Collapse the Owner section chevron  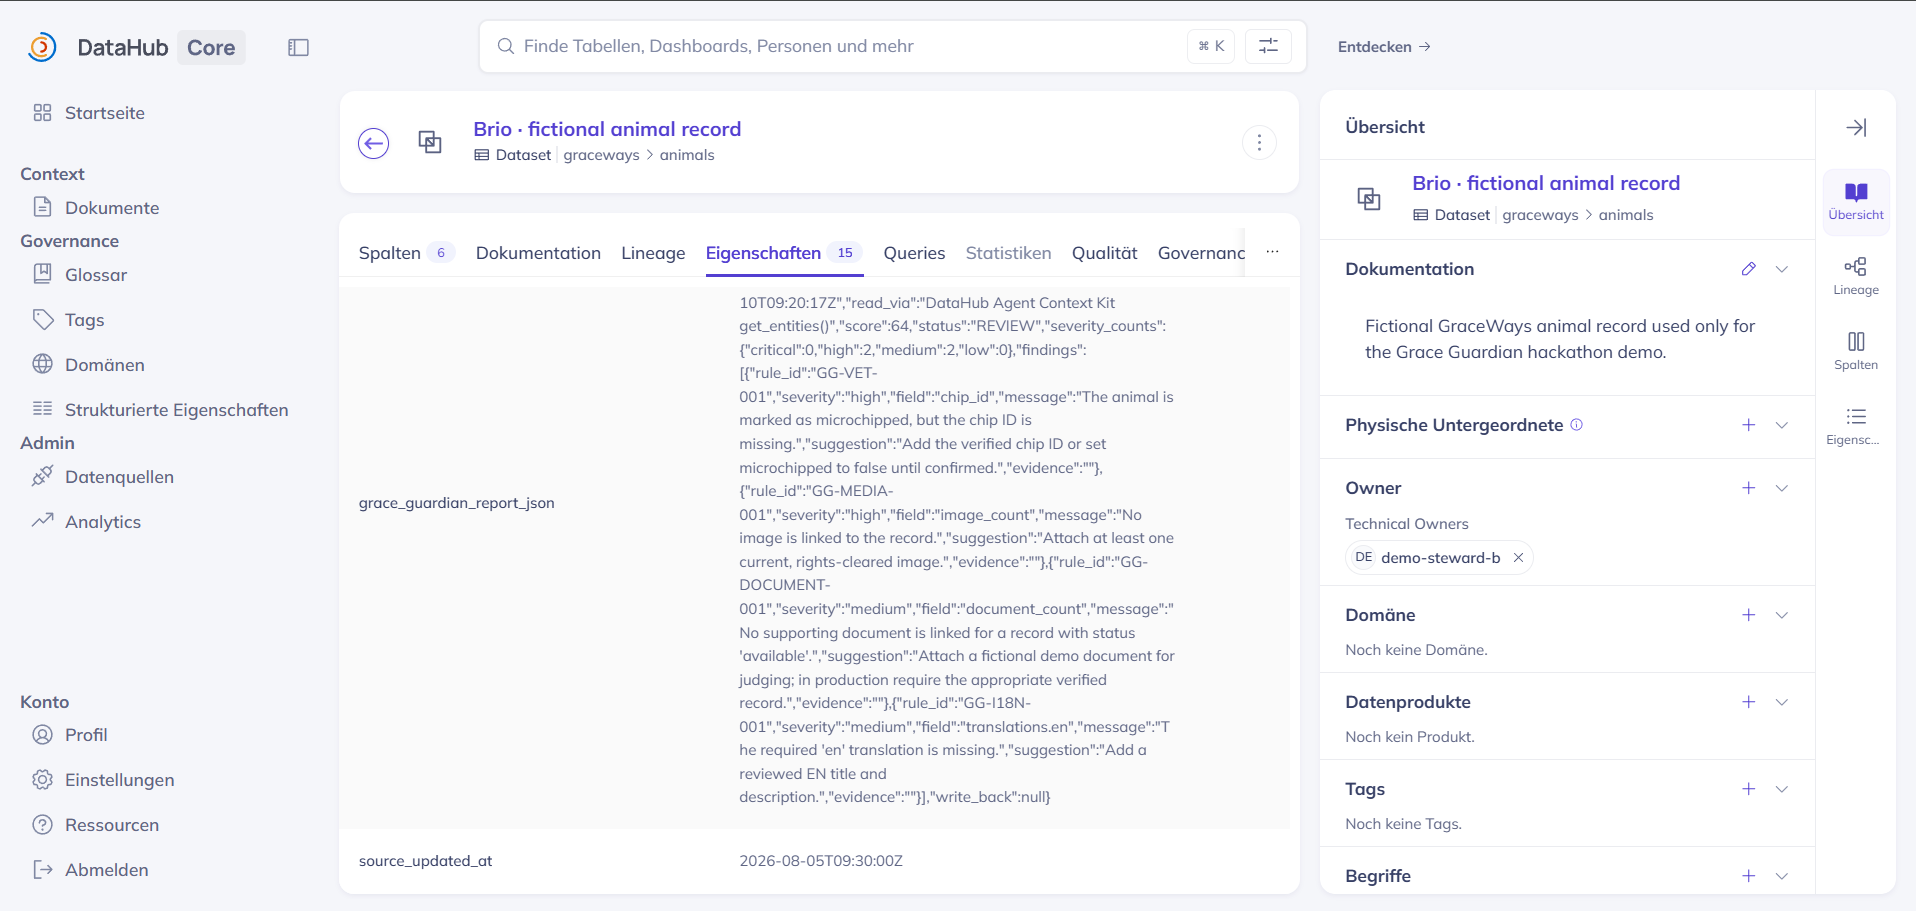pyautogui.click(x=1781, y=488)
